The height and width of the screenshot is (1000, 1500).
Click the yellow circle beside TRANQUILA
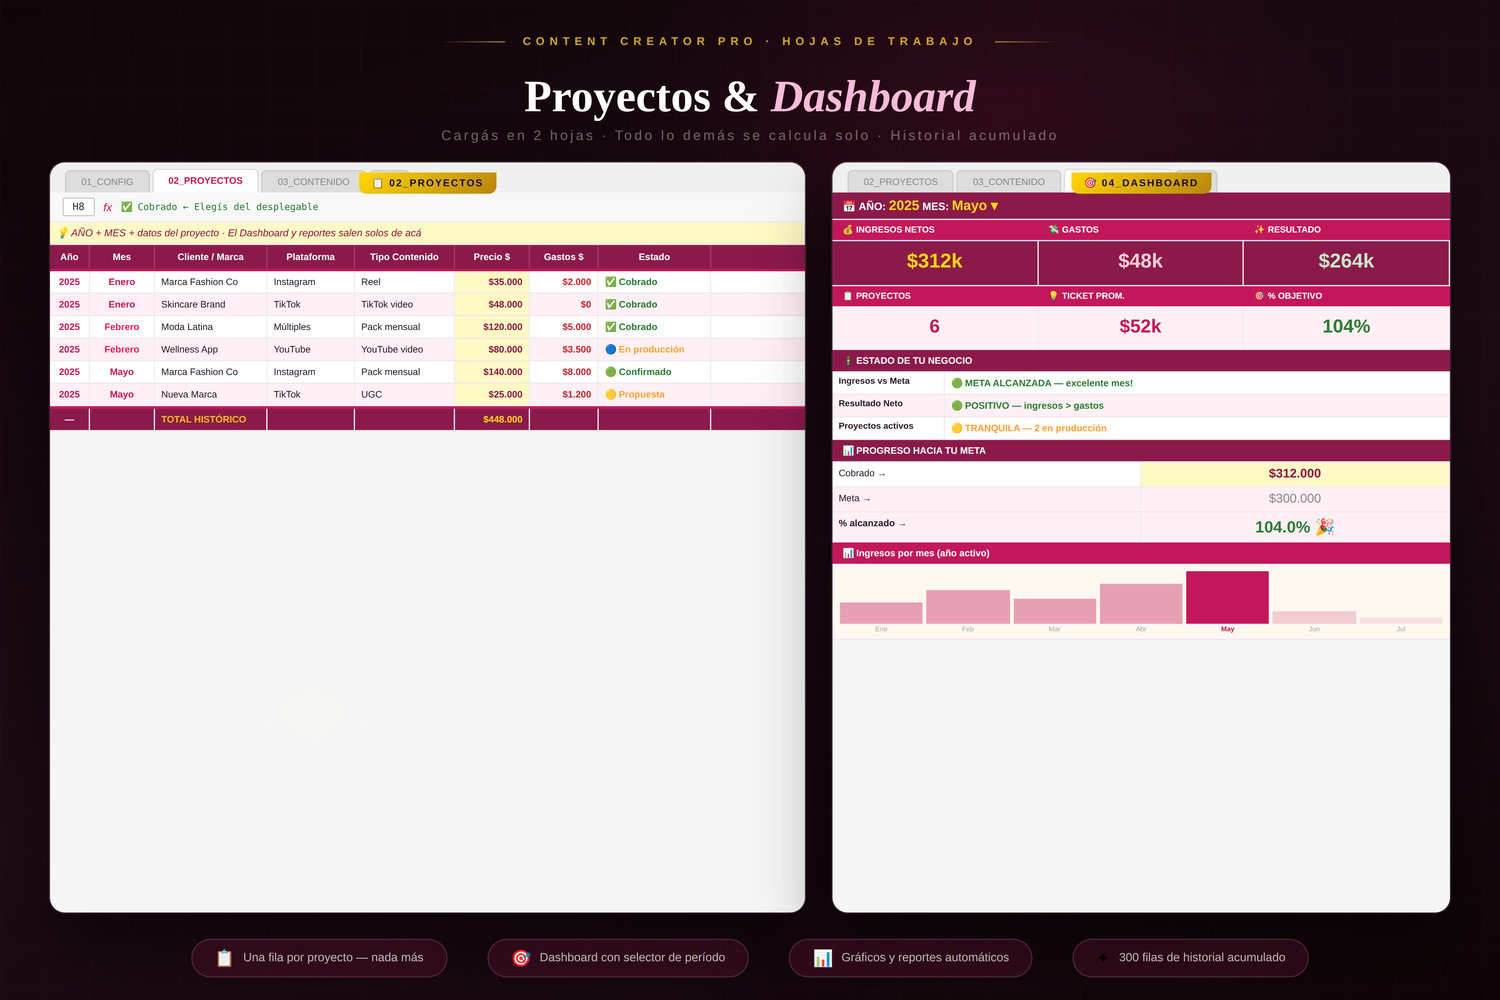[957, 428]
